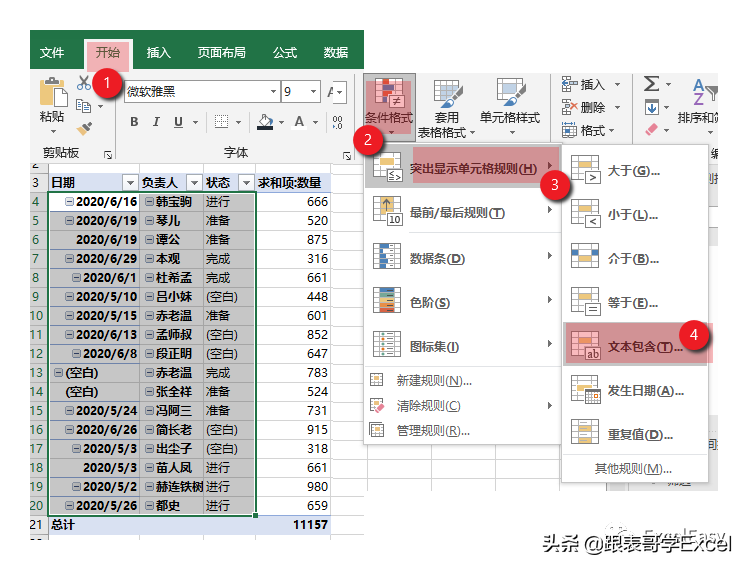Switch to the 页面布局 tab

[x=222, y=52]
